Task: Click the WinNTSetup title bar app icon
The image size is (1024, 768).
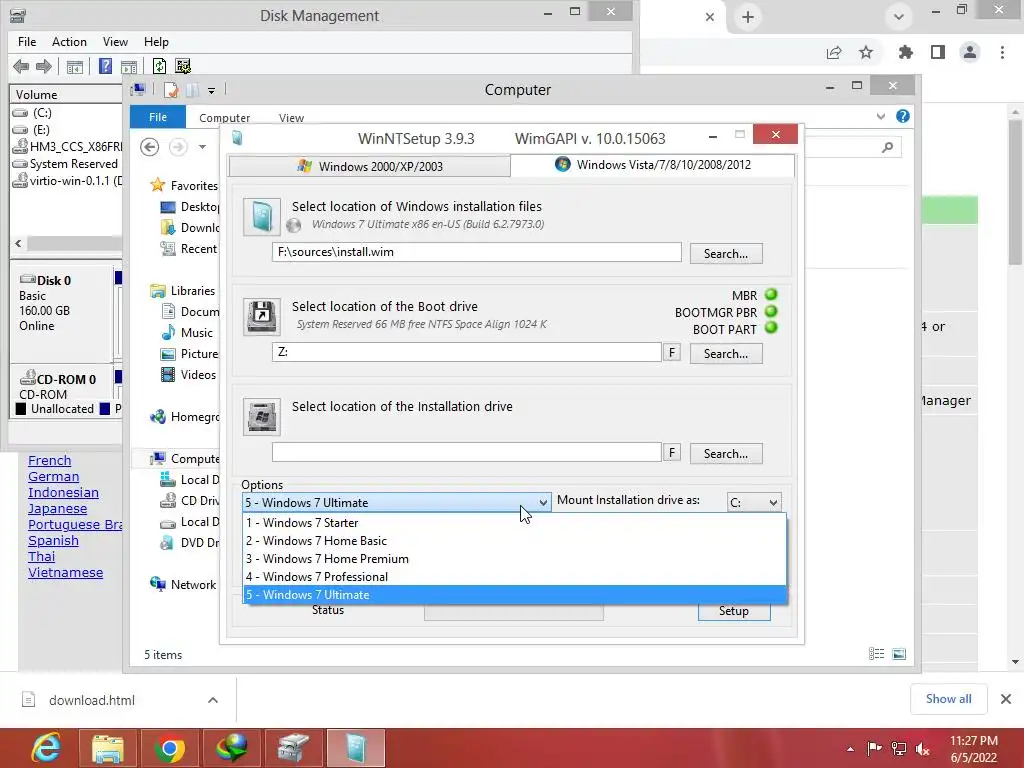Action: [x=237, y=138]
